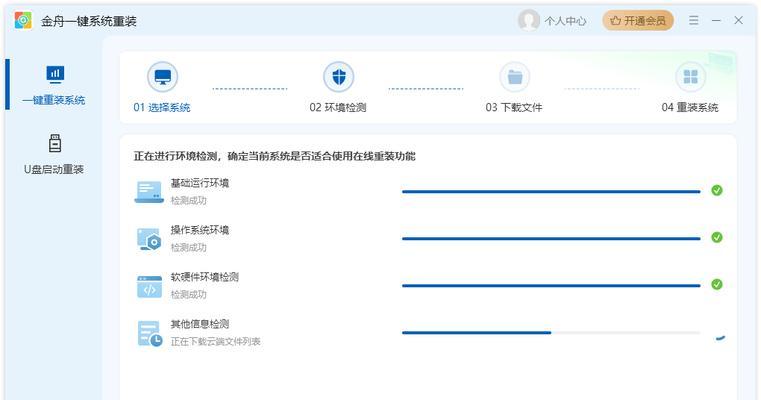Click the 基础运行环境 item title
This screenshot has width=761, height=400.
tap(199, 183)
